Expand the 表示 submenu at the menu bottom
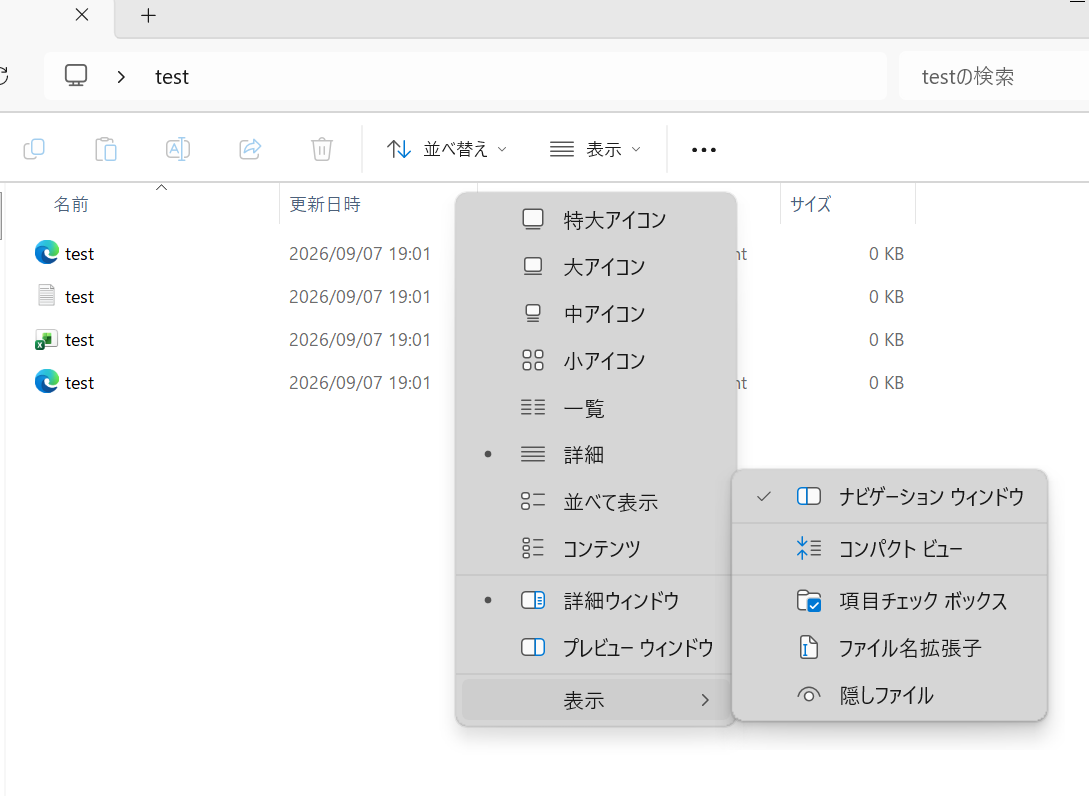This screenshot has height=796, width=1089. tap(596, 700)
